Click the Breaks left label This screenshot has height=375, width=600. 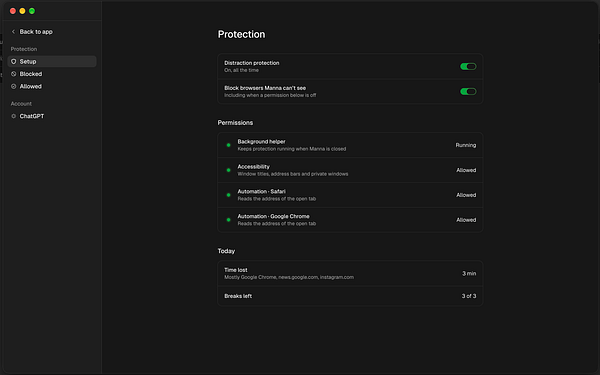[x=238, y=296]
